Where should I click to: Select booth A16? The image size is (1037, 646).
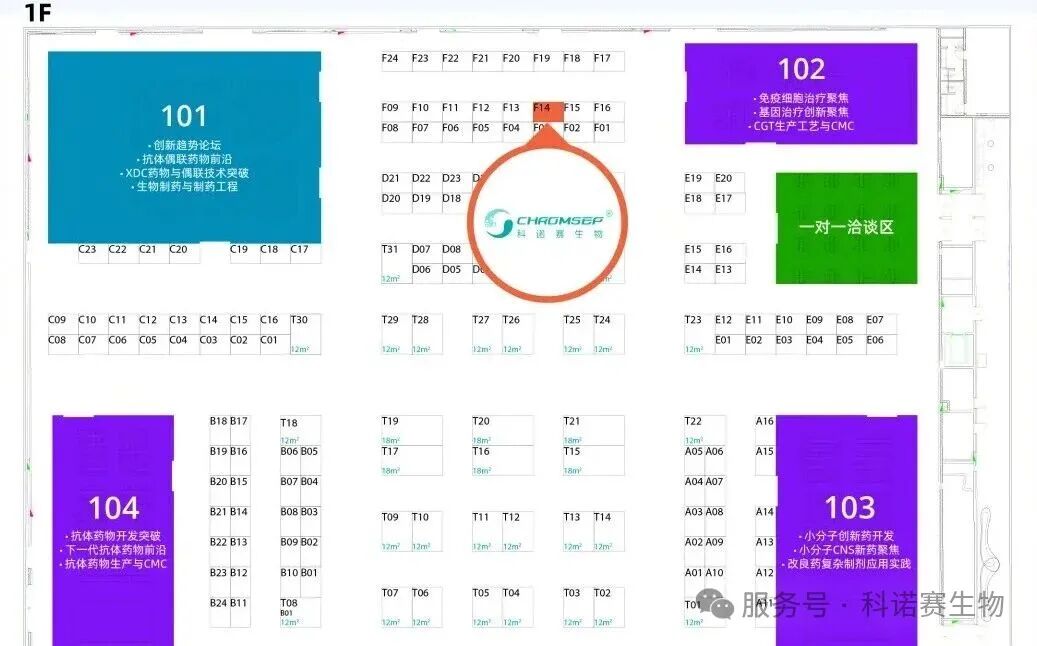pyautogui.click(x=765, y=430)
